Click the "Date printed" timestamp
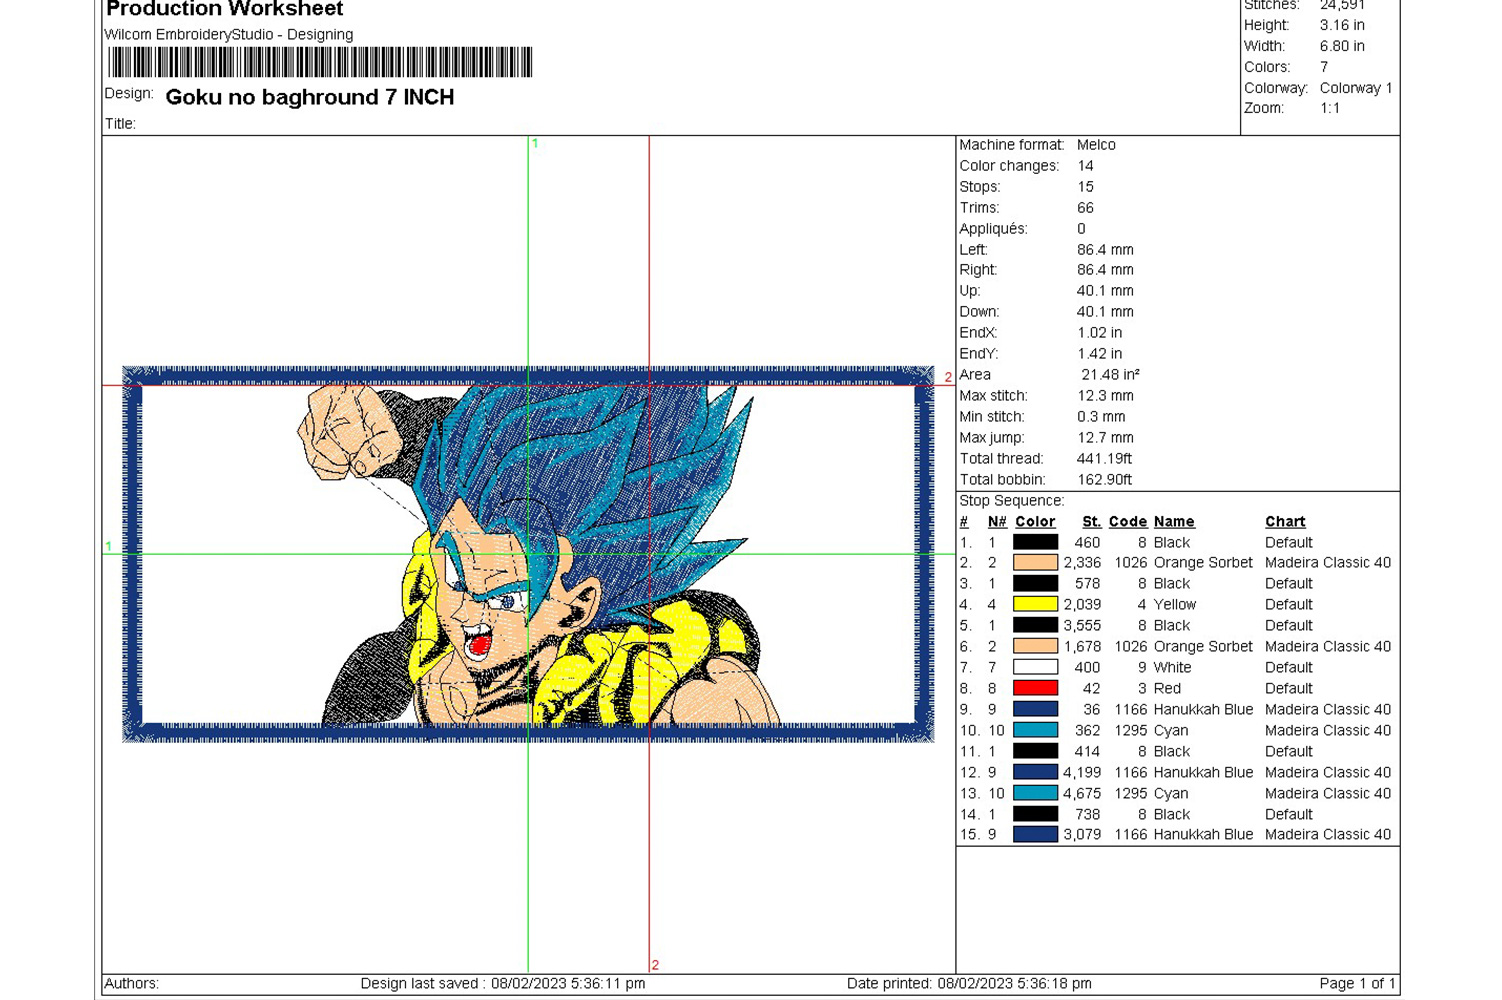This screenshot has width=1502, height=1000. pos(969,984)
